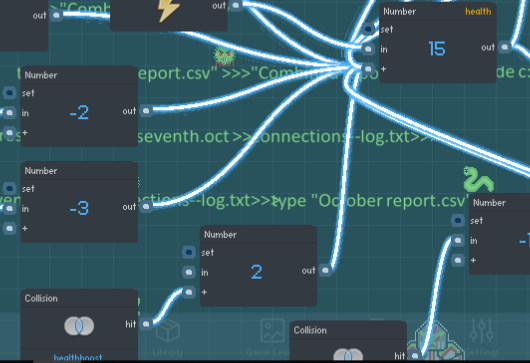
Task: Edit the health value 15
Action: [437, 49]
